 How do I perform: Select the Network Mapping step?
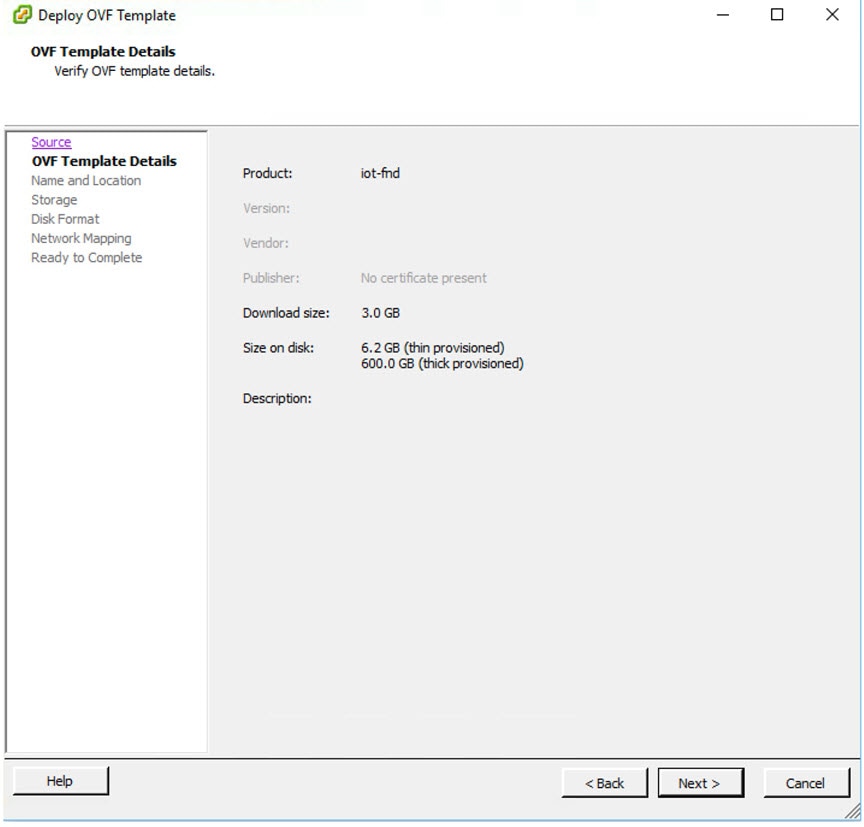point(81,239)
